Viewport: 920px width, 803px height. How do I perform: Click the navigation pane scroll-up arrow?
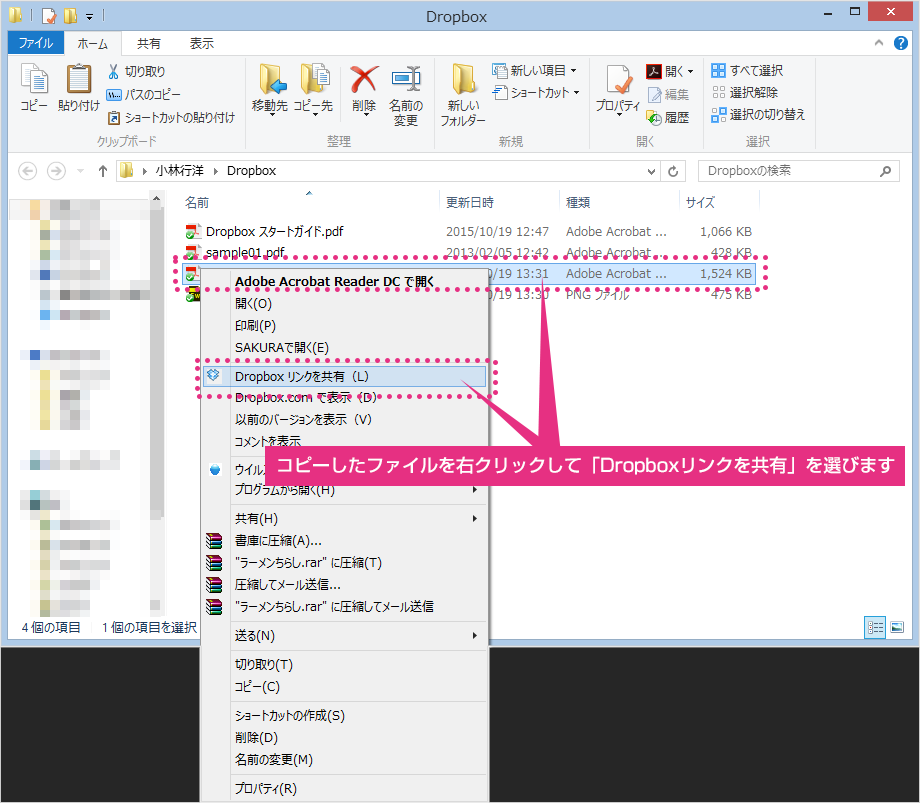[156, 199]
